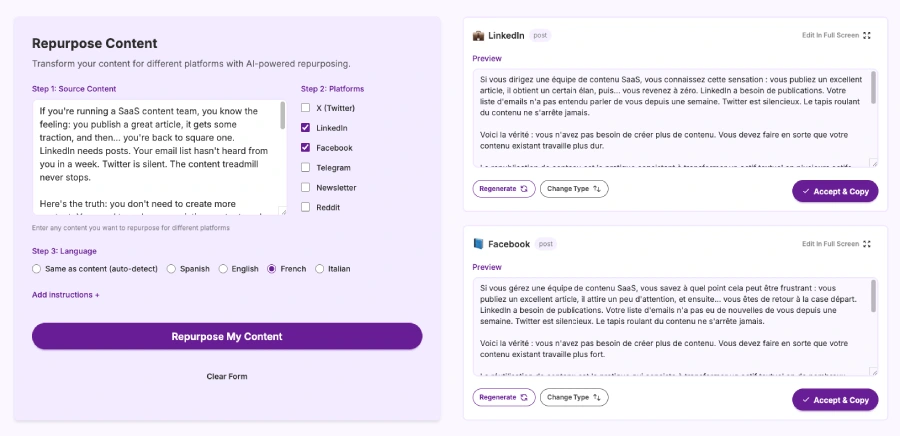Tick the Reddit platform checkbox

coord(306,208)
